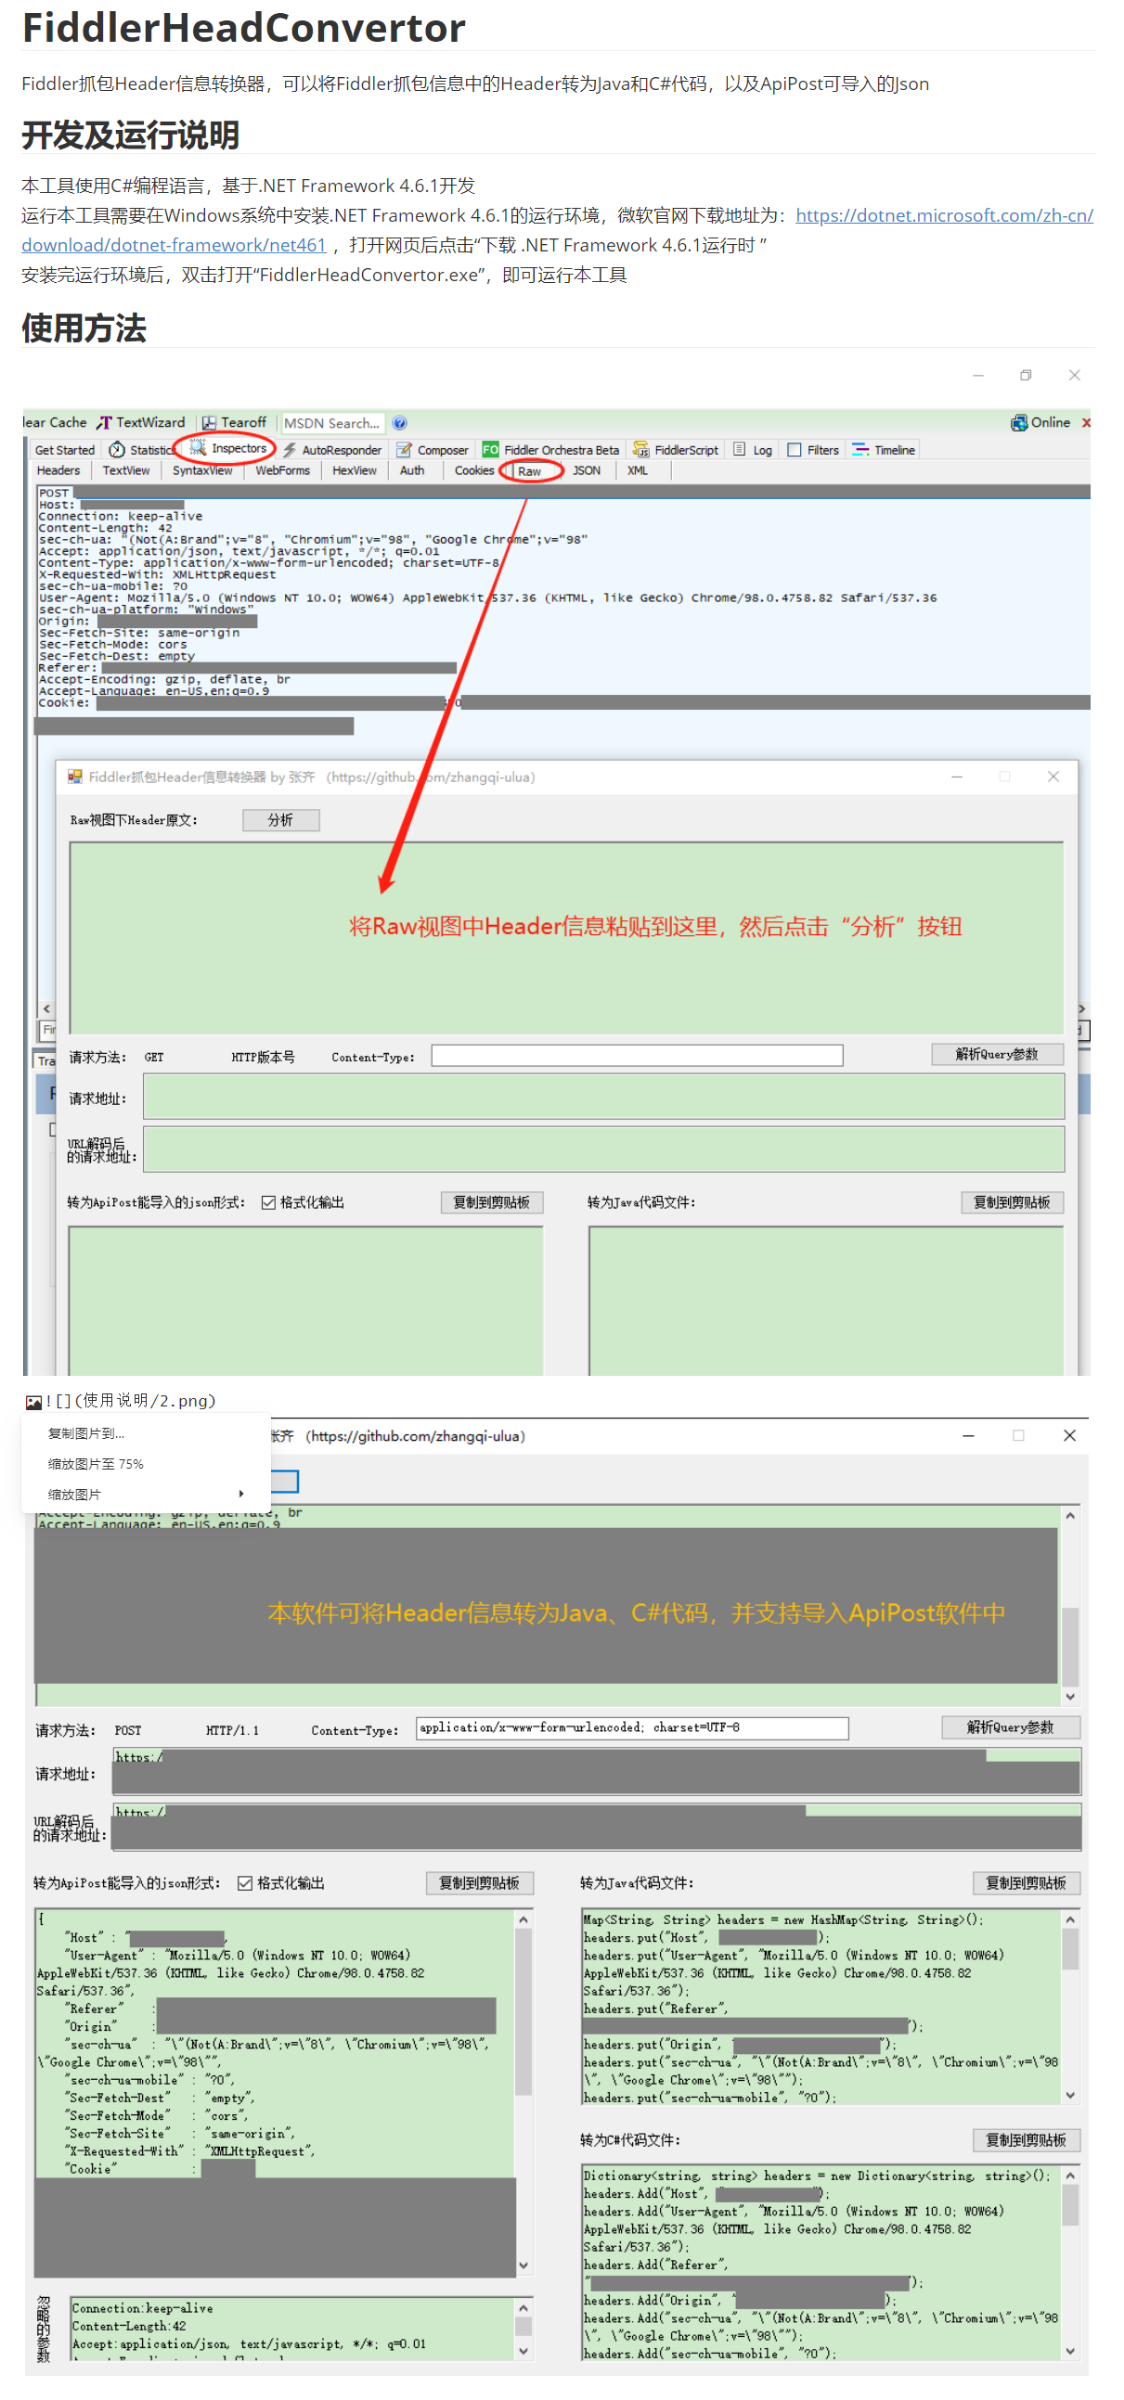The image size is (1124, 2400).
Task: Select the SyntaxView inspector sub-tab
Action: tap(202, 470)
